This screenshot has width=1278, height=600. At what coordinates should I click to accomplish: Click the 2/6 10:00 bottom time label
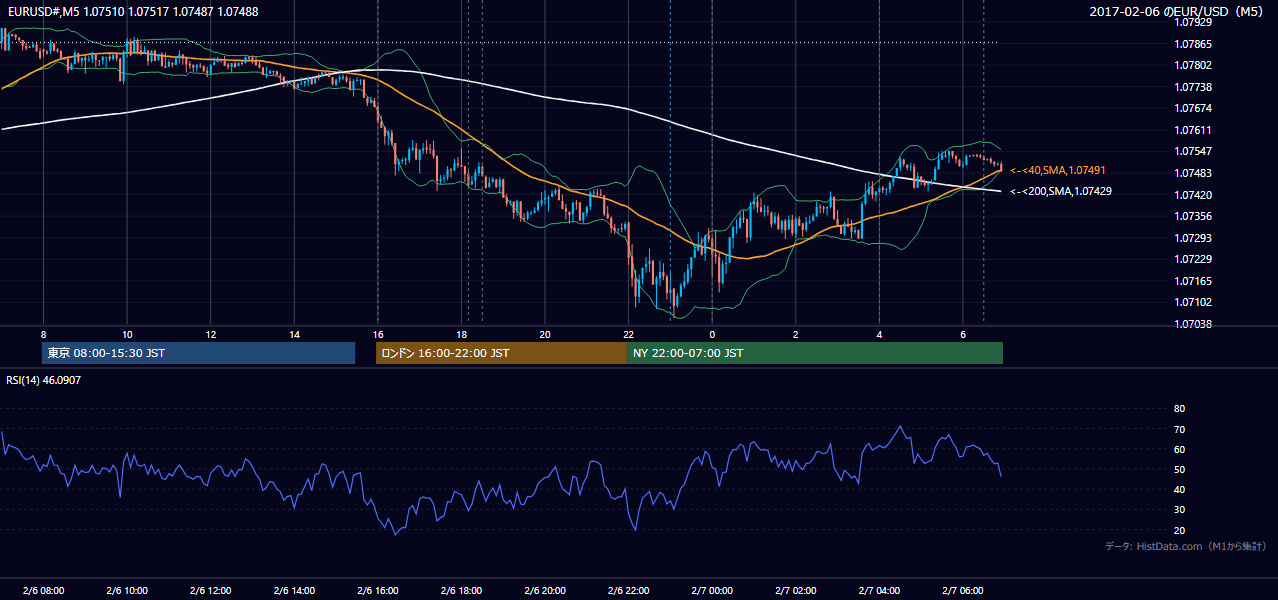click(127, 591)
